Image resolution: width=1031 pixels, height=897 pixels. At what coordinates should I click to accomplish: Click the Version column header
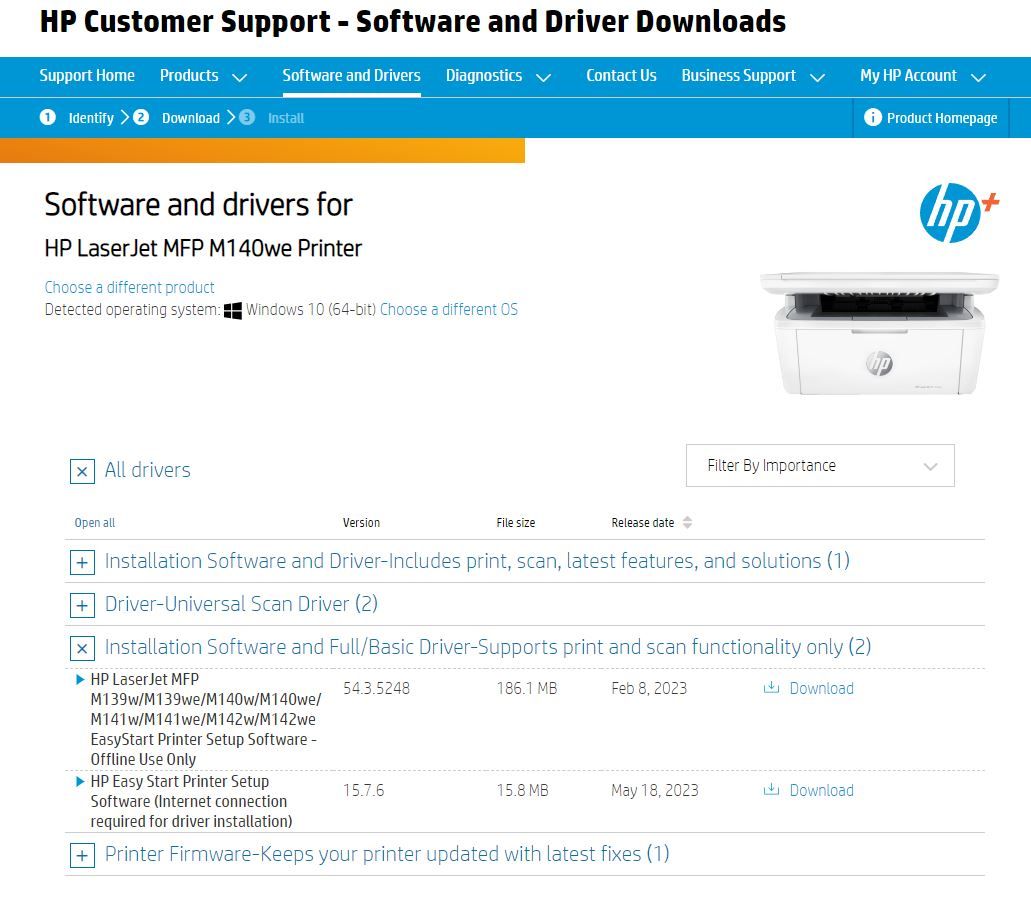pyautogui.click(x=361, y=522)
